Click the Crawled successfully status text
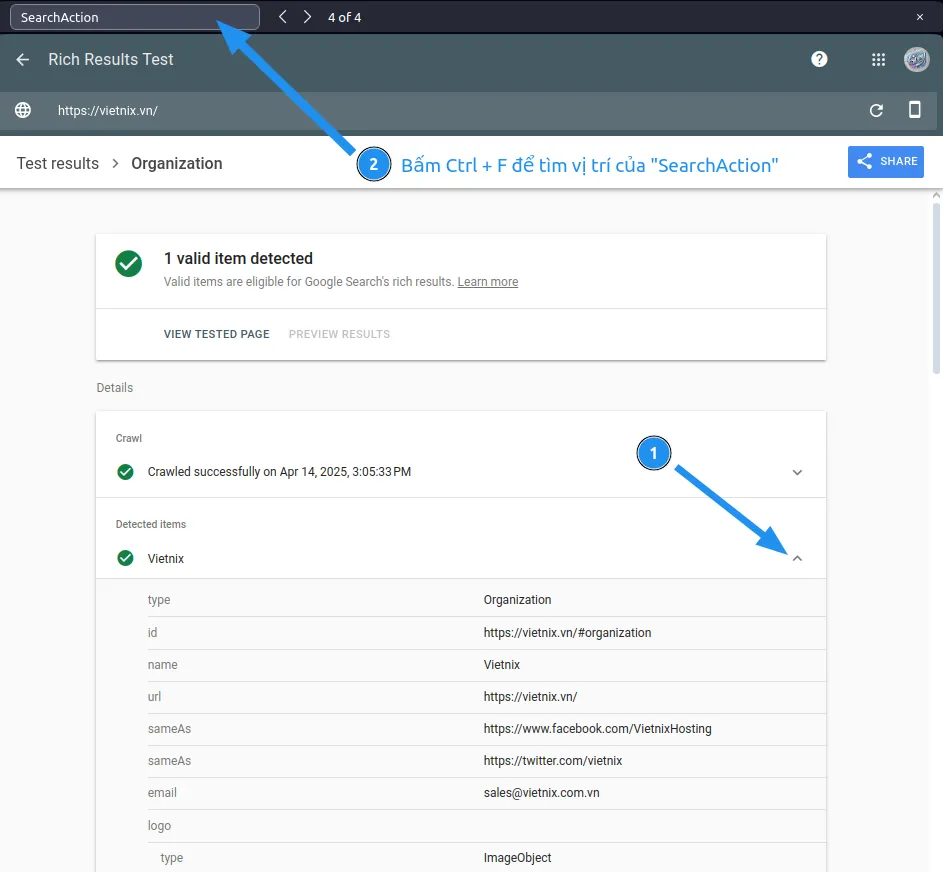Image resolution: width=943 pixels, height=872 pixels. coord(279,471)
